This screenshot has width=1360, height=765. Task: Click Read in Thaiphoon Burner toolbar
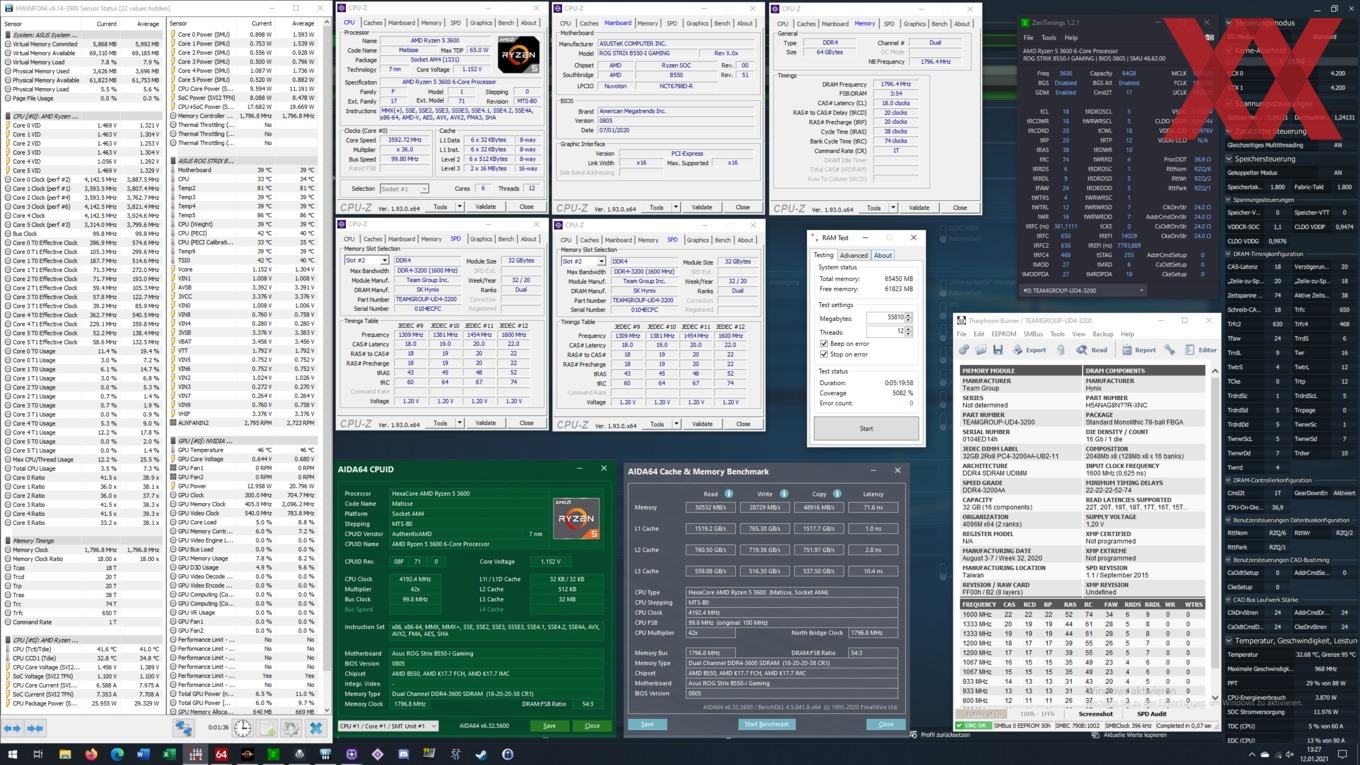pos(1093,350)
